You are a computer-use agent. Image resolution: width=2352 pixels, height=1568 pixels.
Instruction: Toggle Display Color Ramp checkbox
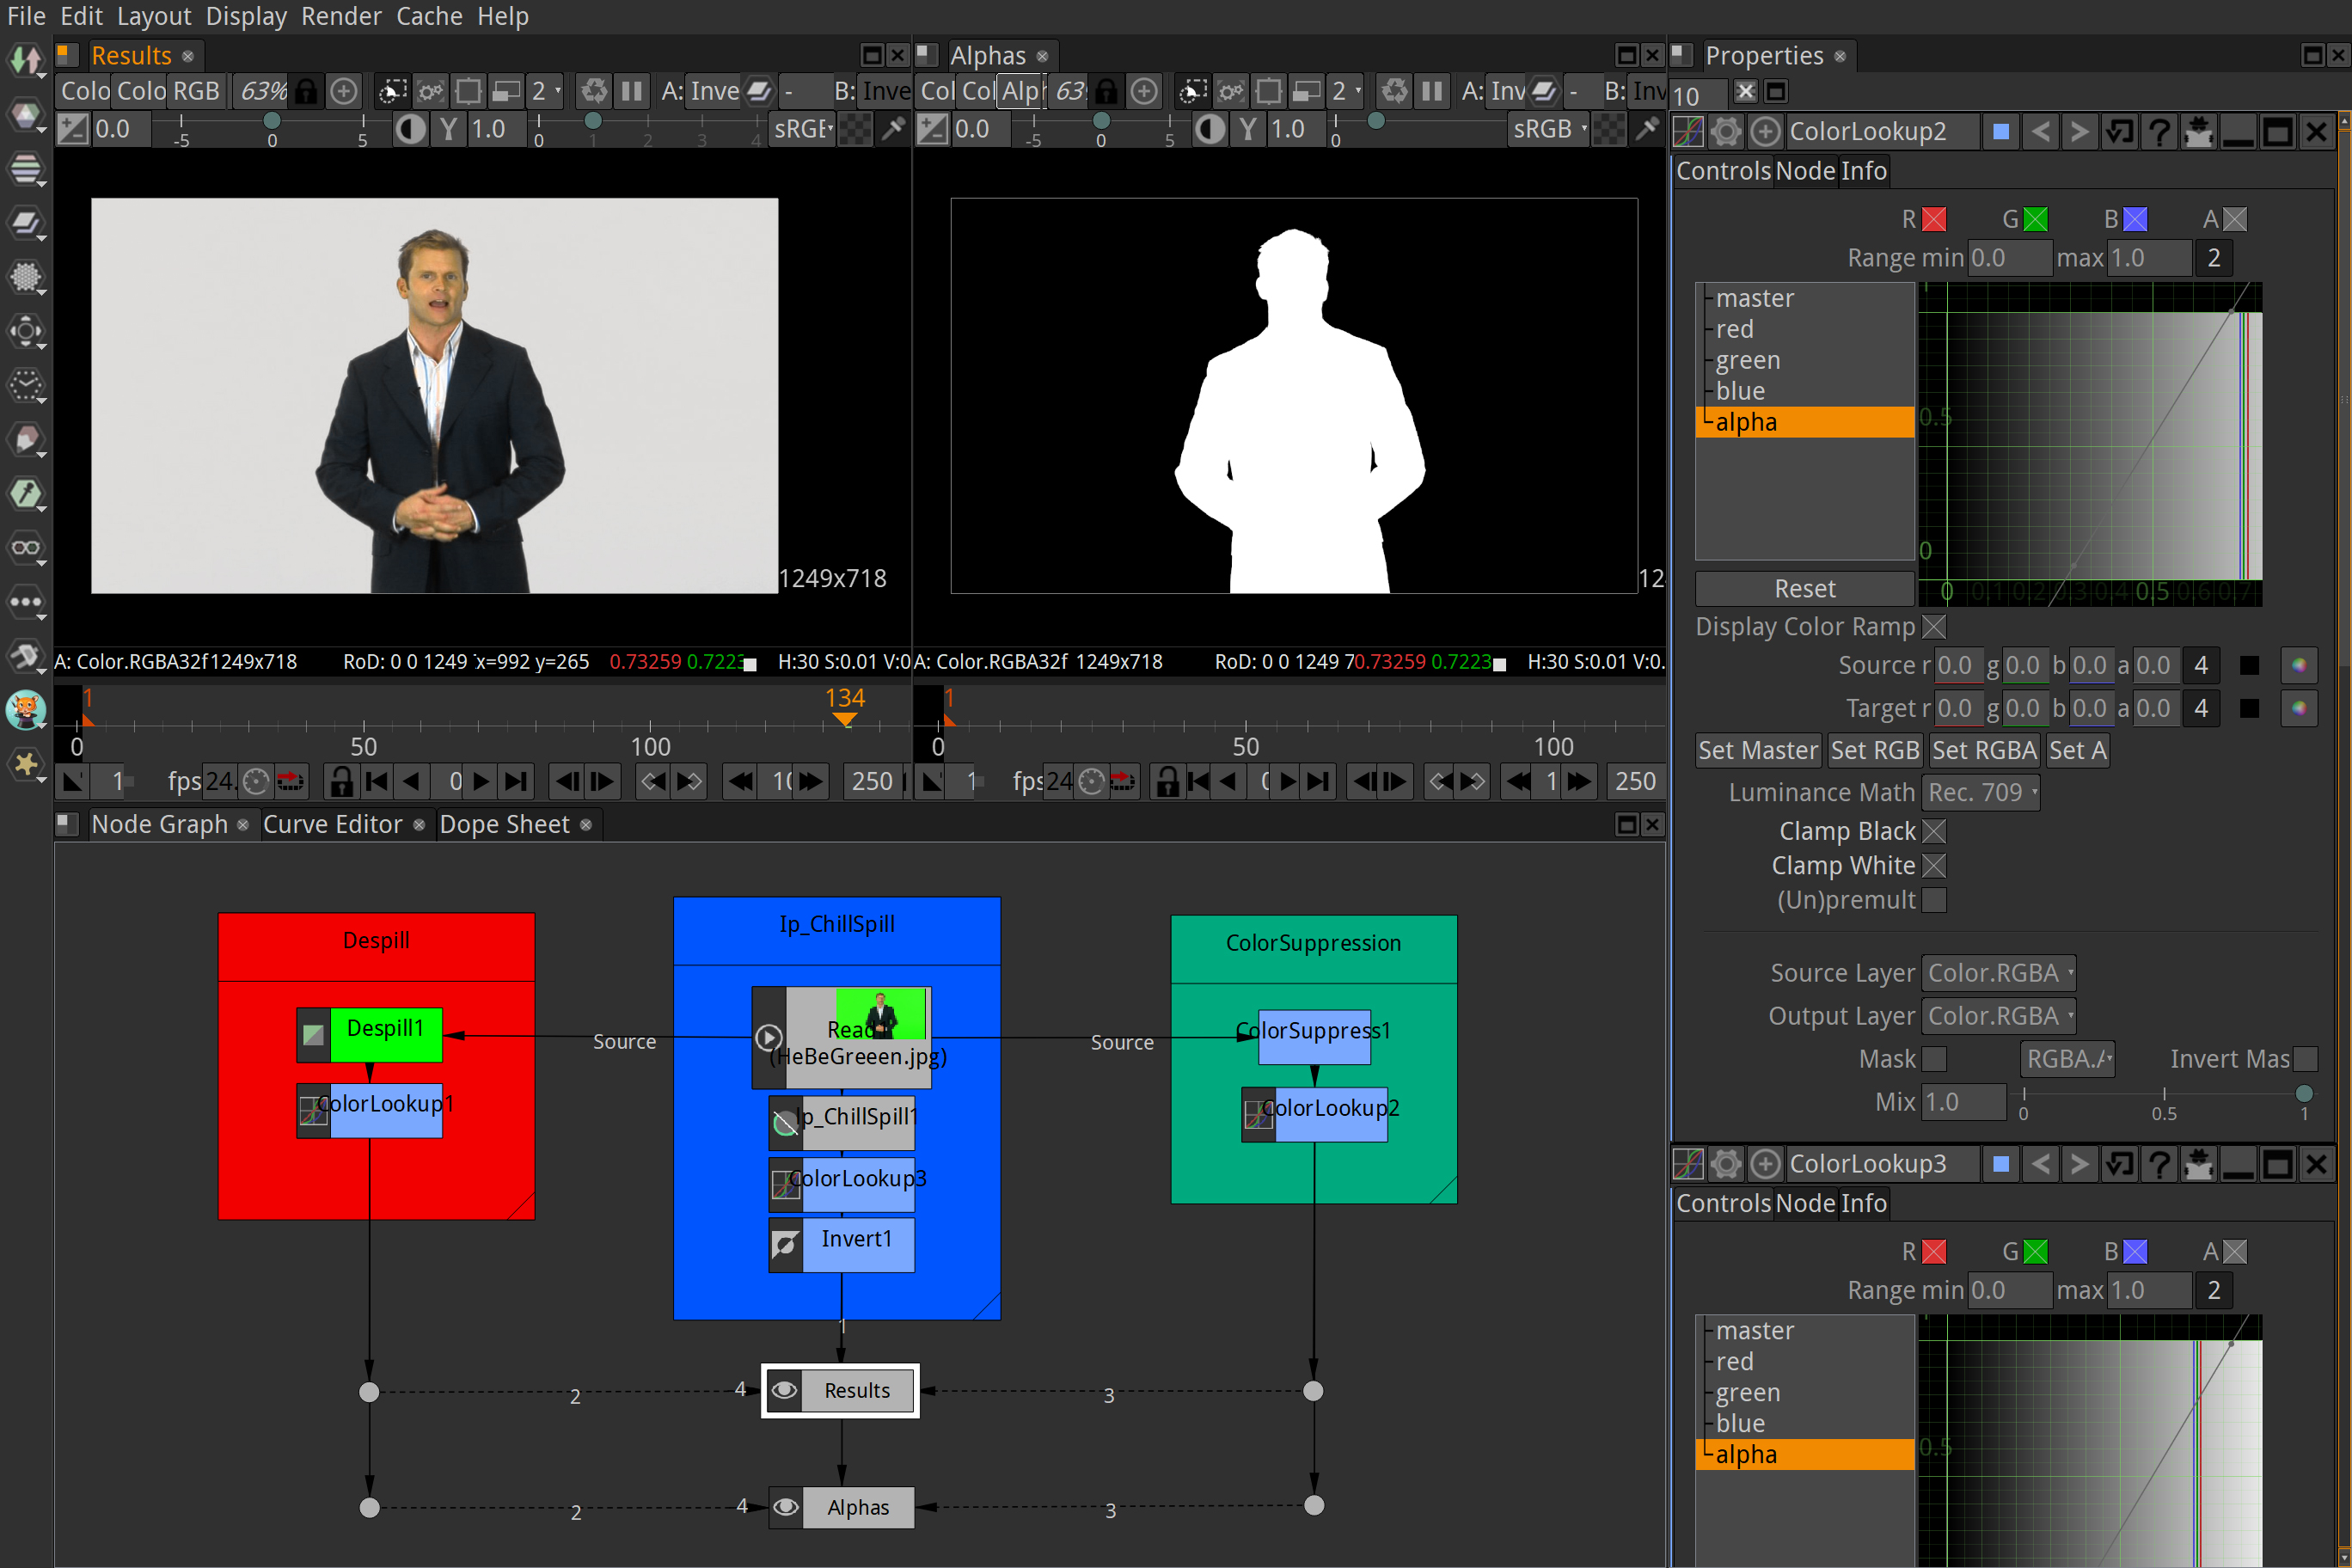1935,627
